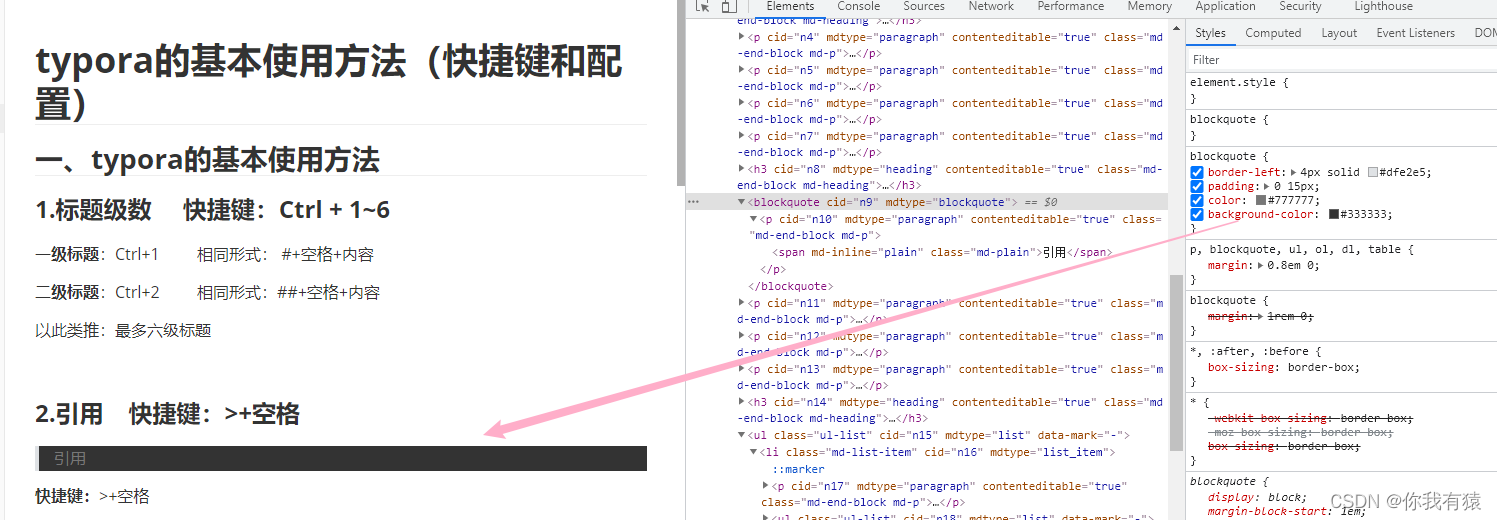Screen dimensions: 1497x520
Task: Click the box-sizing: border-box declaration under *, :after, :before
Action: tap(1284, 367)
